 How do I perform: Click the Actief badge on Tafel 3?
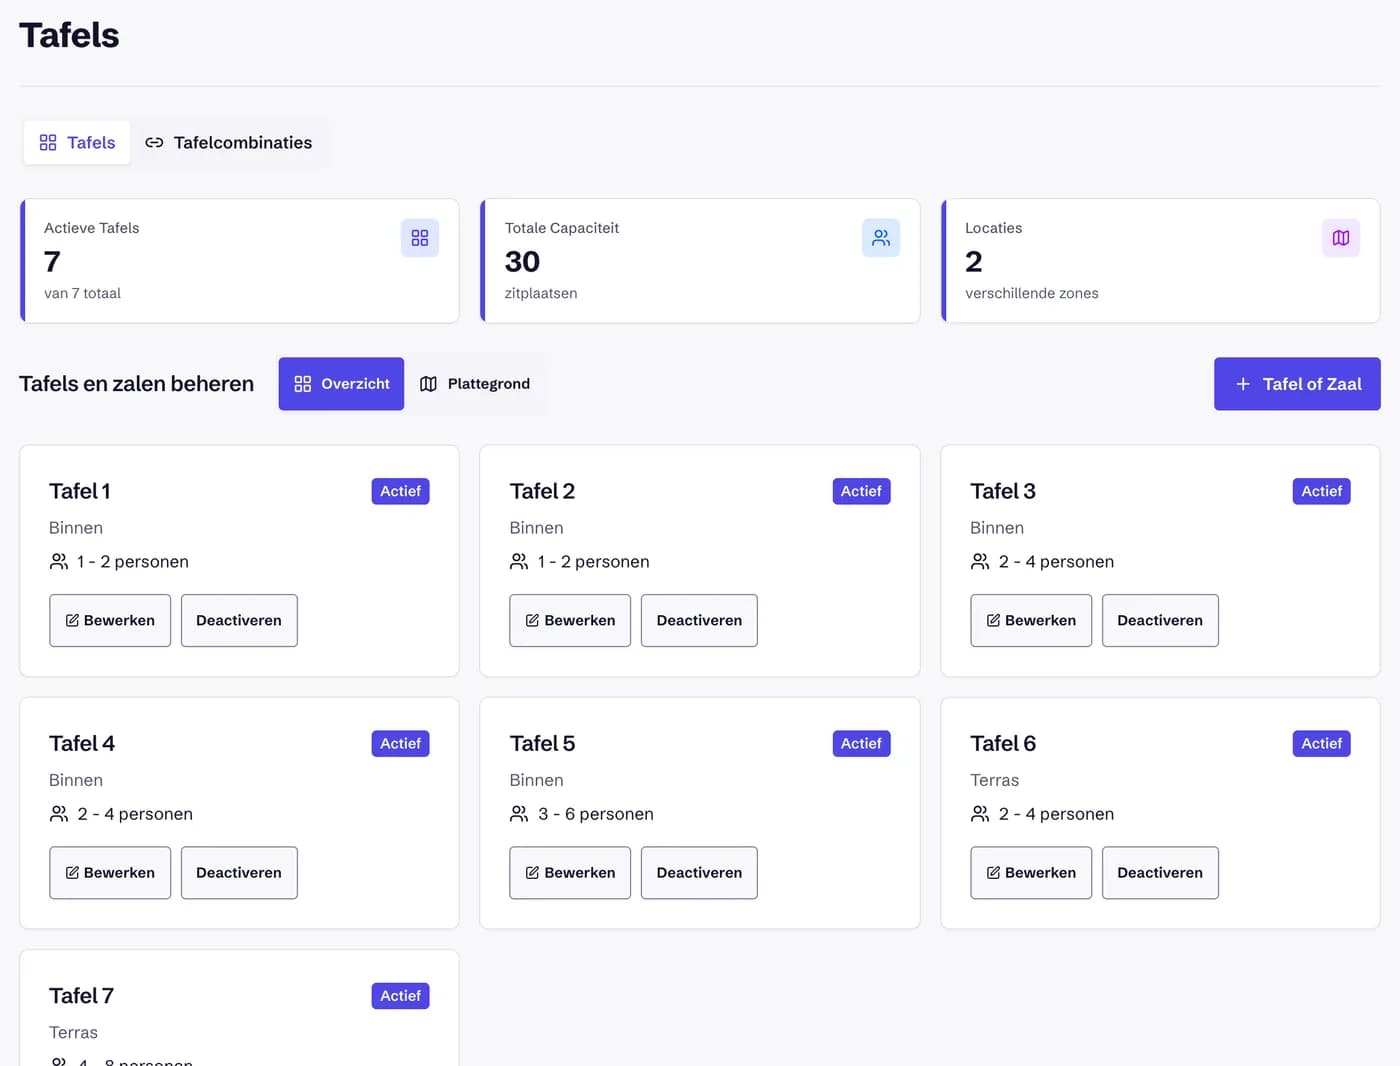(1321, 491)
